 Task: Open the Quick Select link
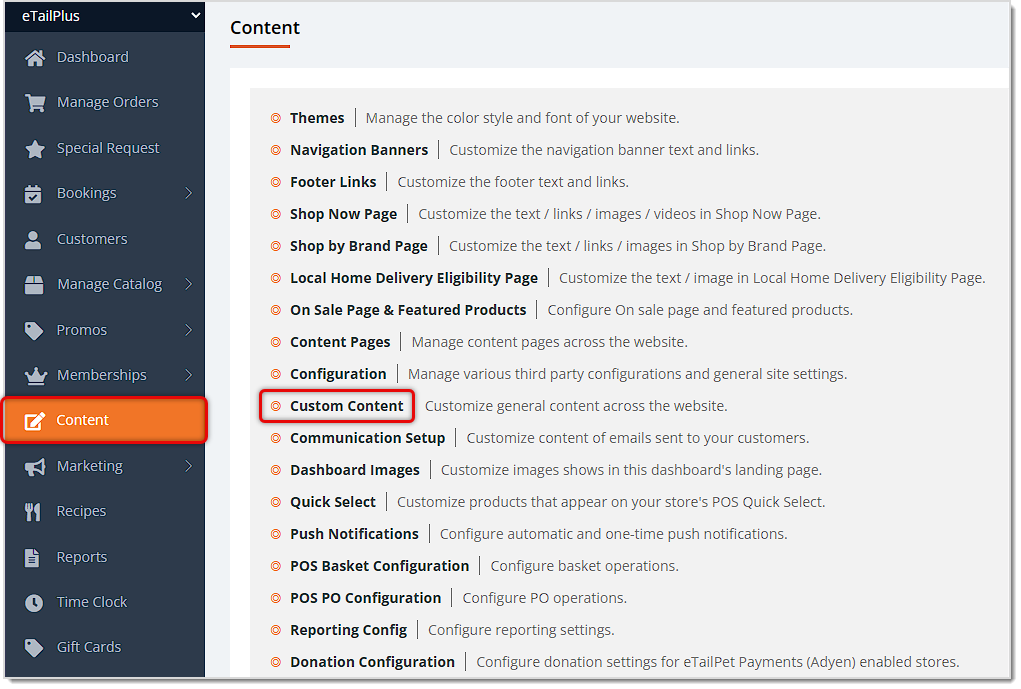pyautogui.click(x=333, y=502)
